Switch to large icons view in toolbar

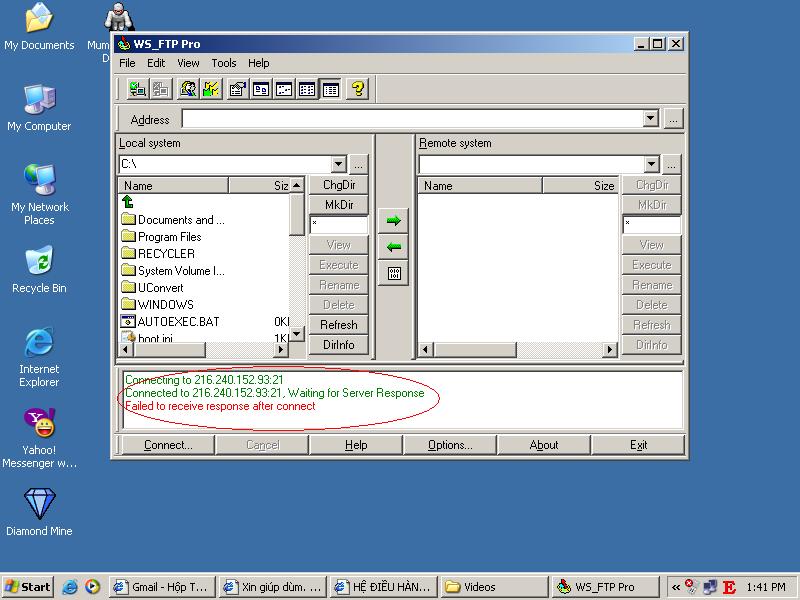pyautogui.click(x=261, y=90)
